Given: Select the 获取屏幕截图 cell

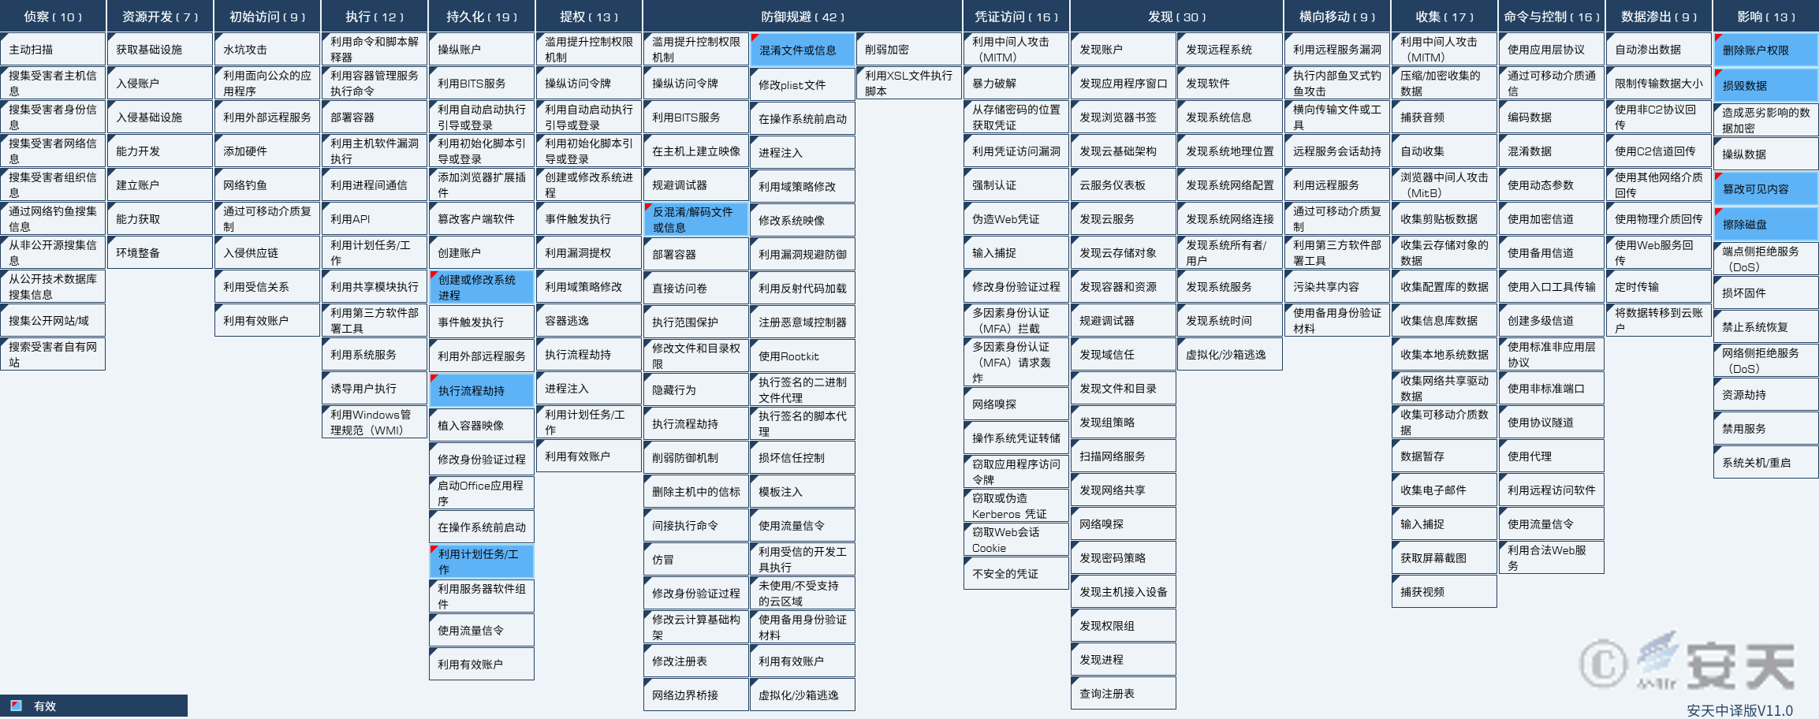Looking at the screenshot, I should [1444, 558].
